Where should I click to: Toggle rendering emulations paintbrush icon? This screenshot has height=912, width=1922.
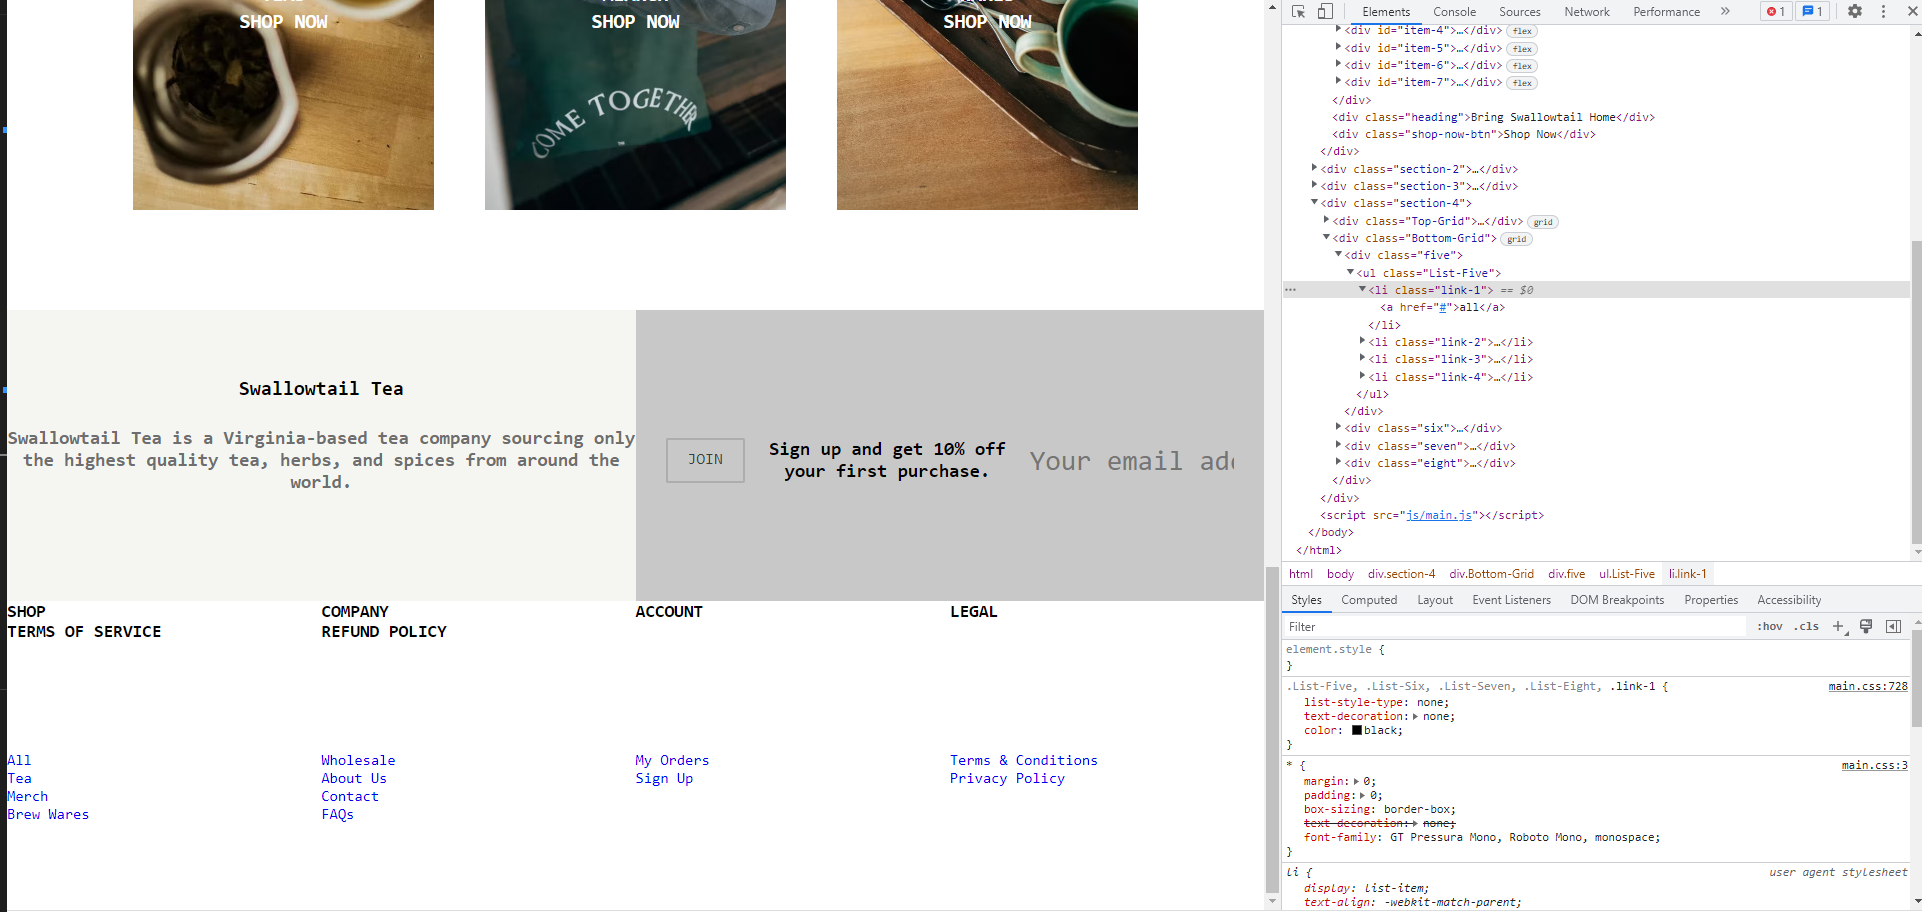(1866, 627)
